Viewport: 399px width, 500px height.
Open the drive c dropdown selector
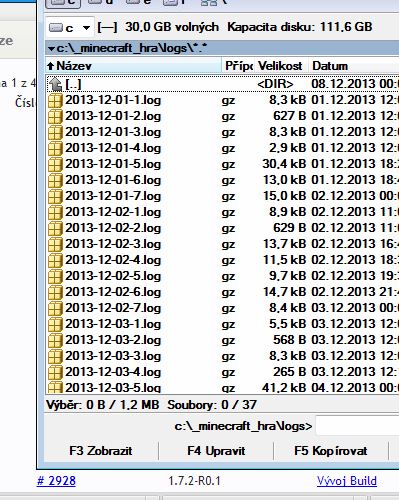(70, 28)
